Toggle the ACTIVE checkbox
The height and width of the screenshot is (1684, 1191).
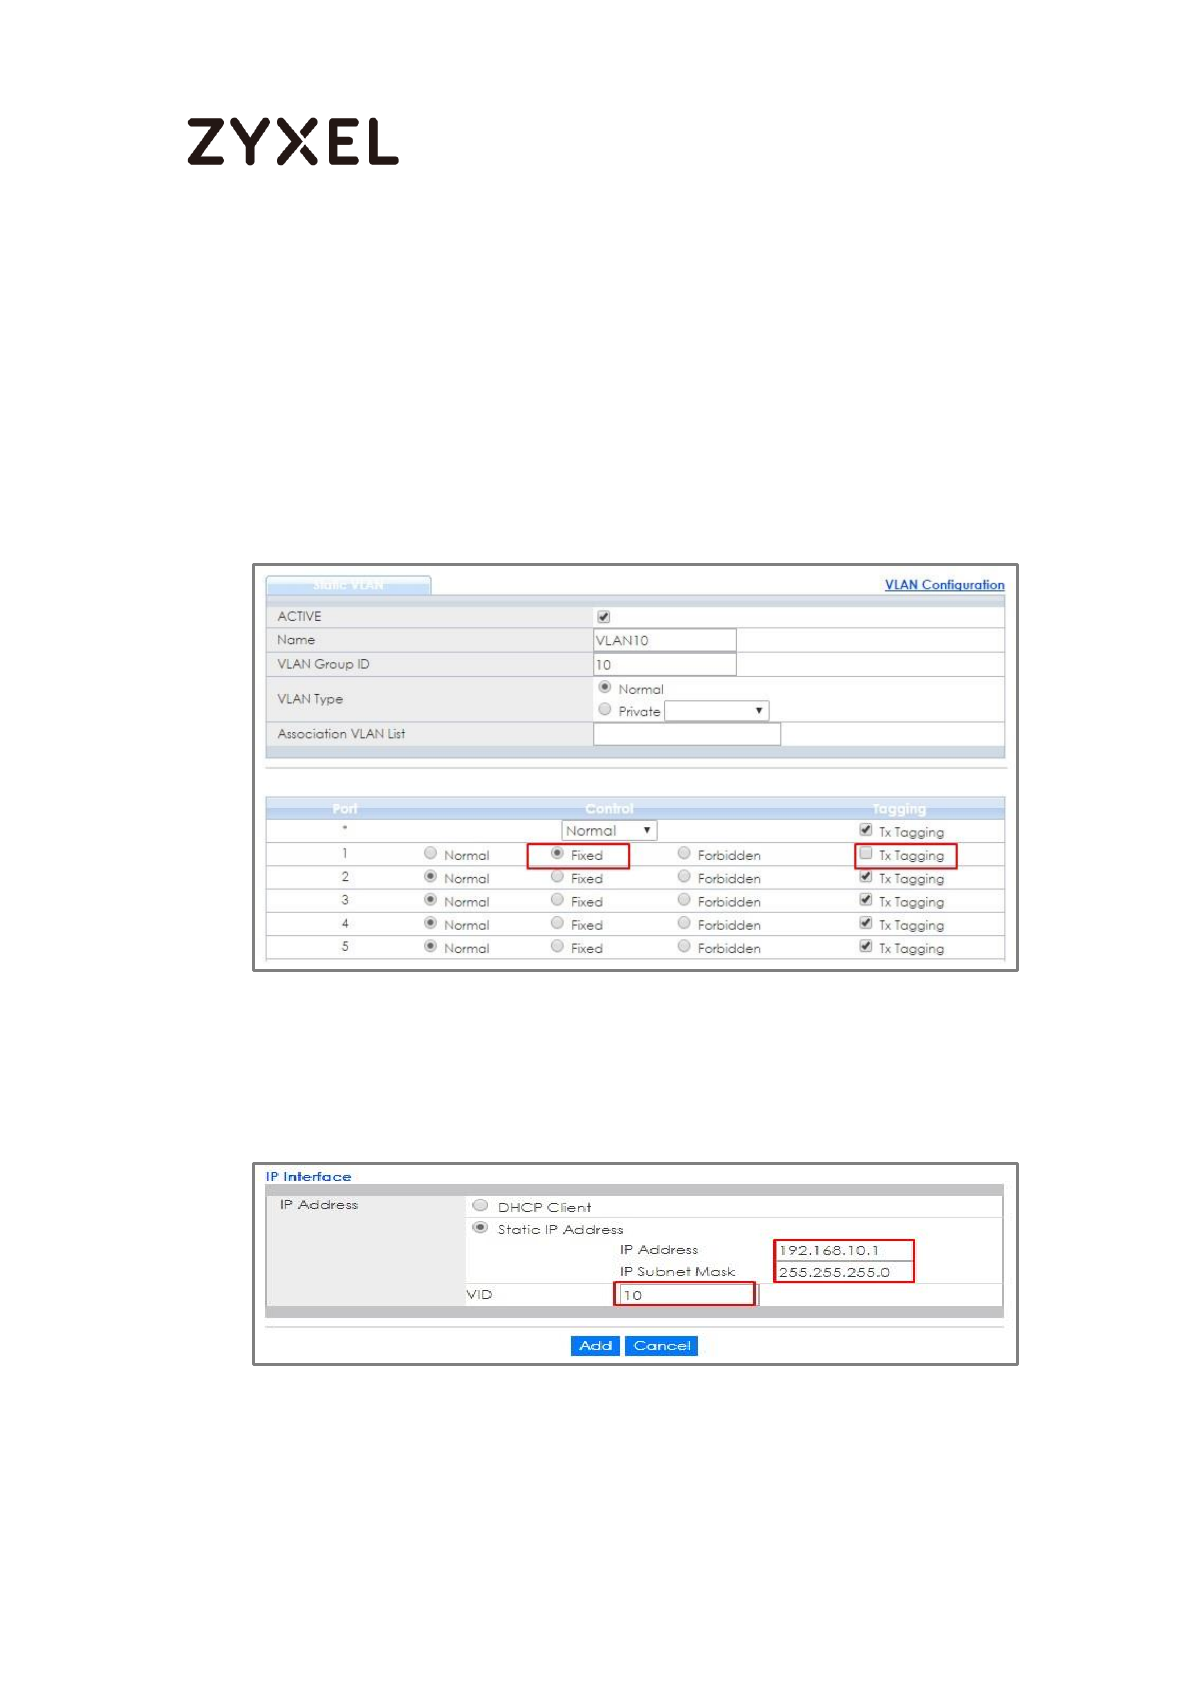point(603,617)
